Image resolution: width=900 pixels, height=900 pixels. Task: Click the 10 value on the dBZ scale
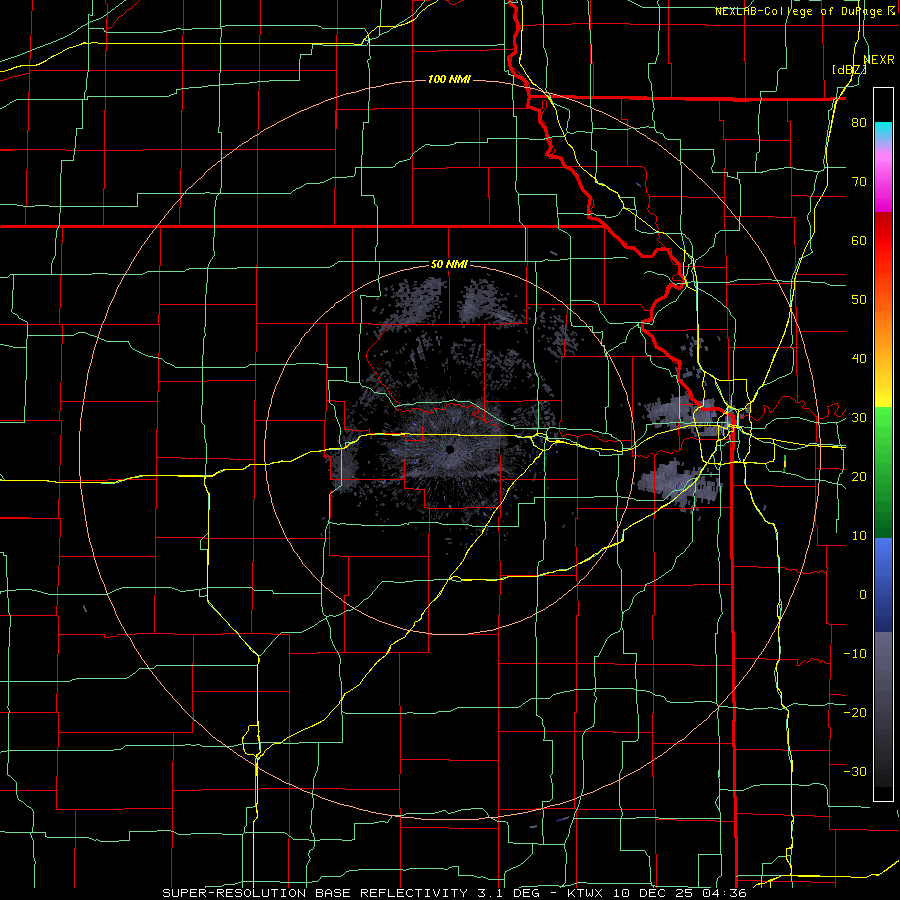click(x=859, y=536)
